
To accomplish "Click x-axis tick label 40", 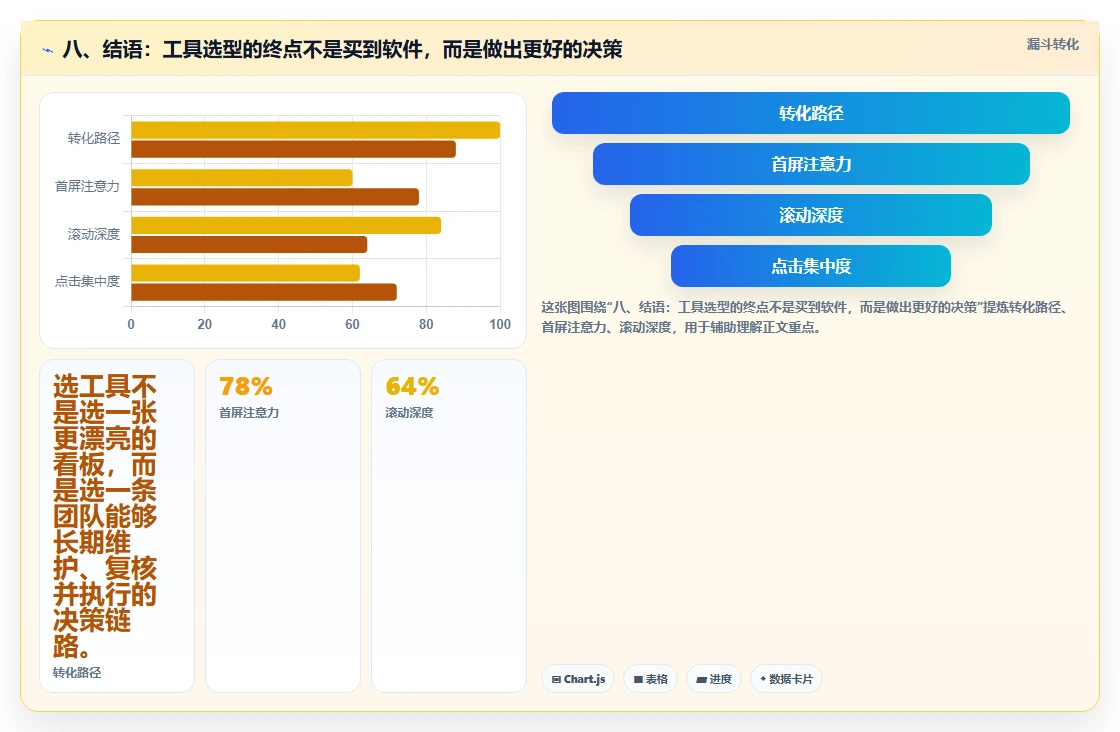I will [x=279, y=324].
